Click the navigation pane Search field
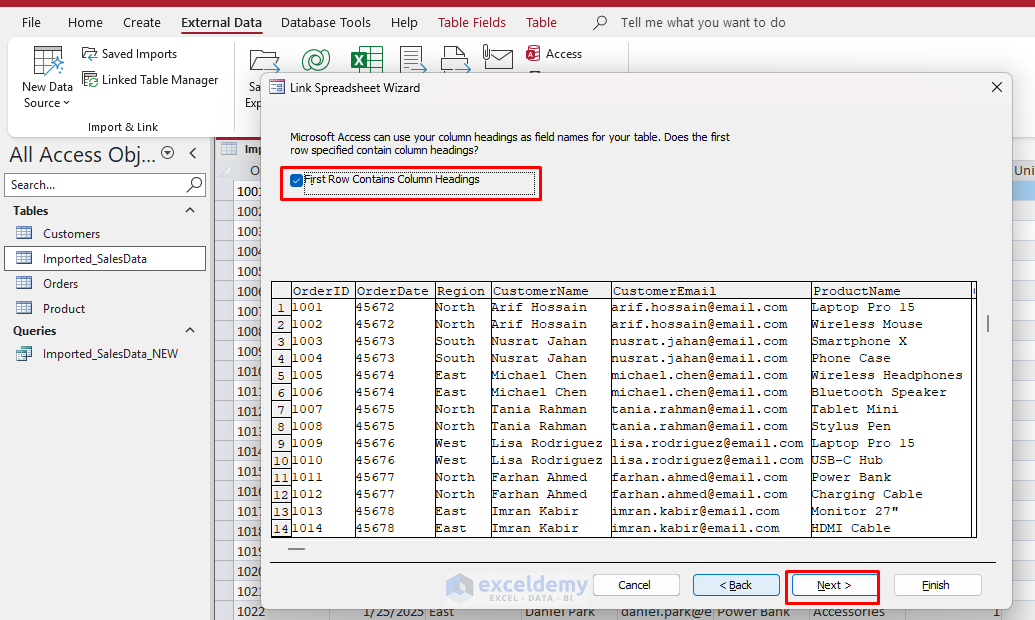1035x620 pixels. 105,185
